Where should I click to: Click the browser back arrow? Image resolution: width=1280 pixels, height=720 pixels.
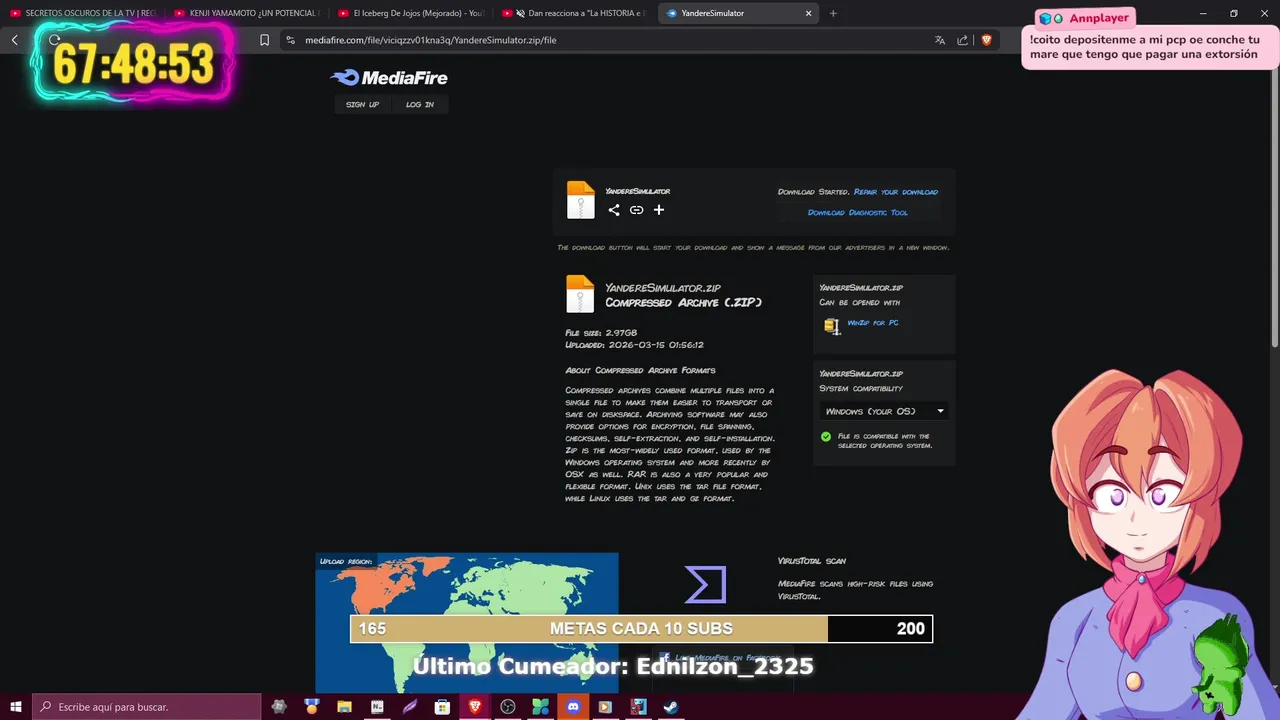point(15,40)
